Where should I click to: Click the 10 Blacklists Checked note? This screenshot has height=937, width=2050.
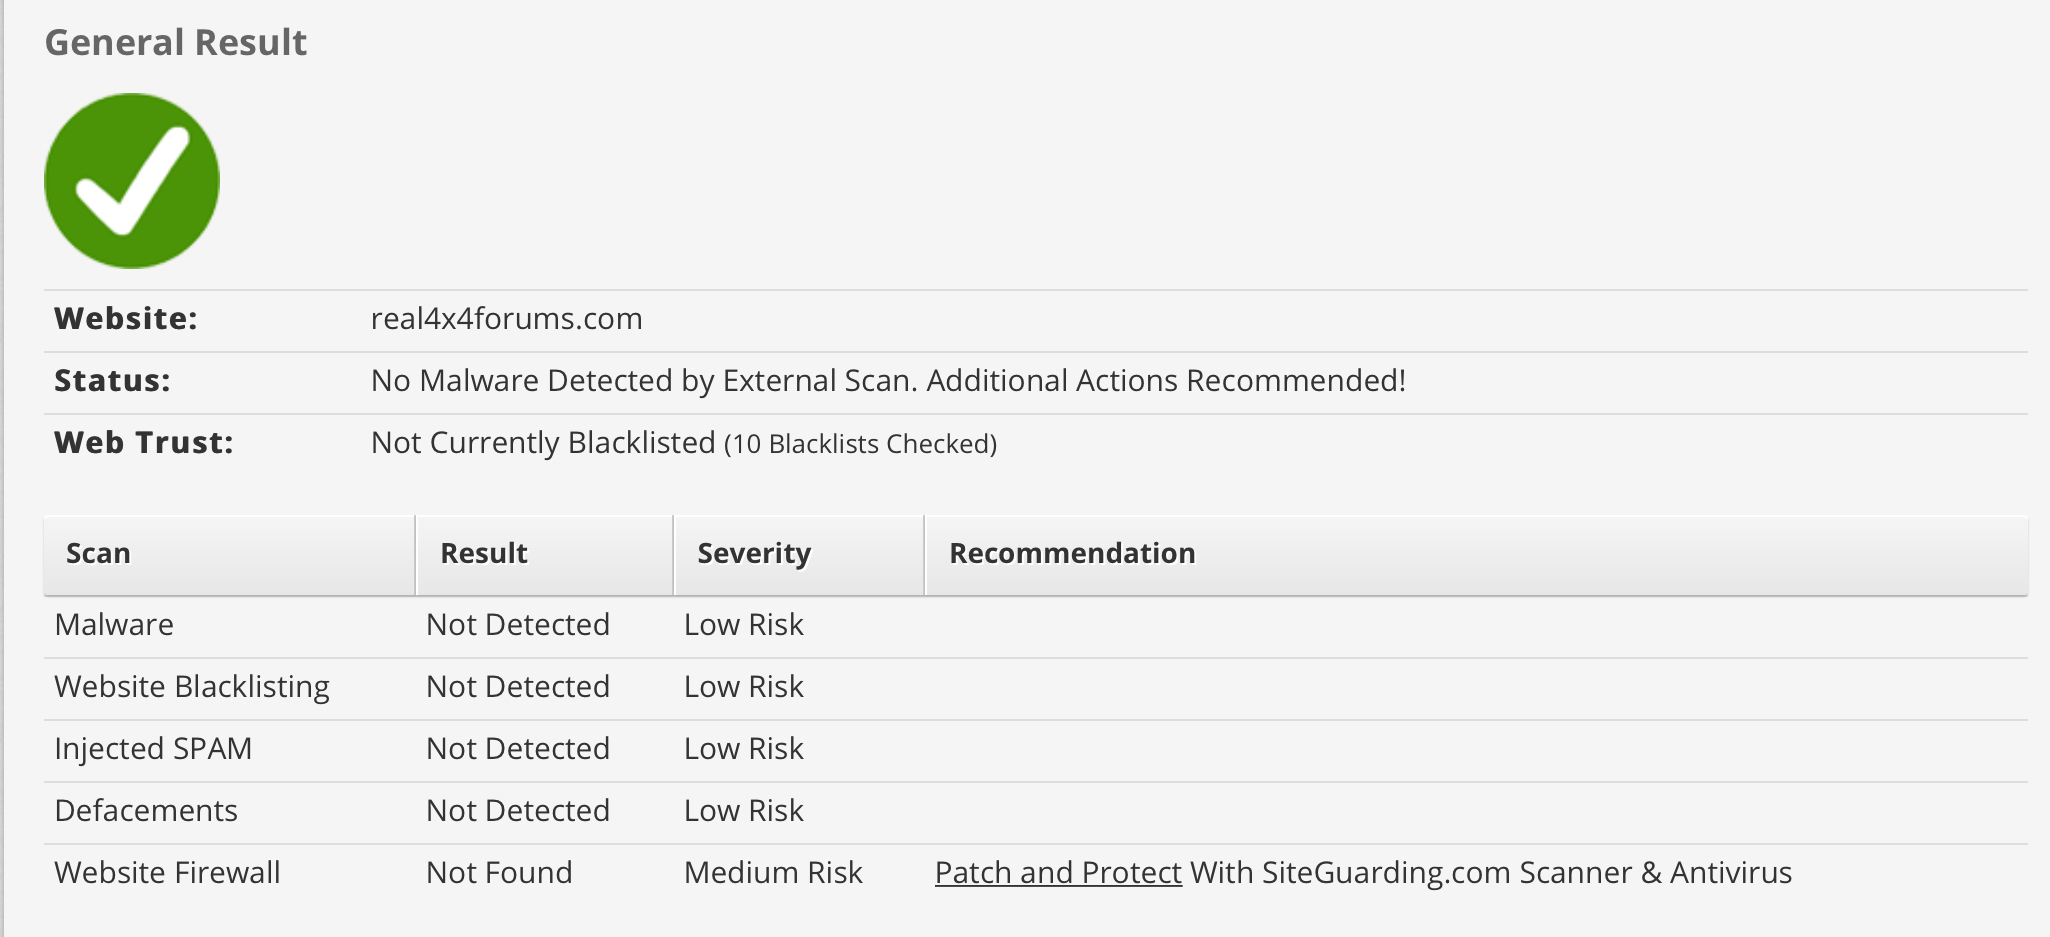coord(861,444)
